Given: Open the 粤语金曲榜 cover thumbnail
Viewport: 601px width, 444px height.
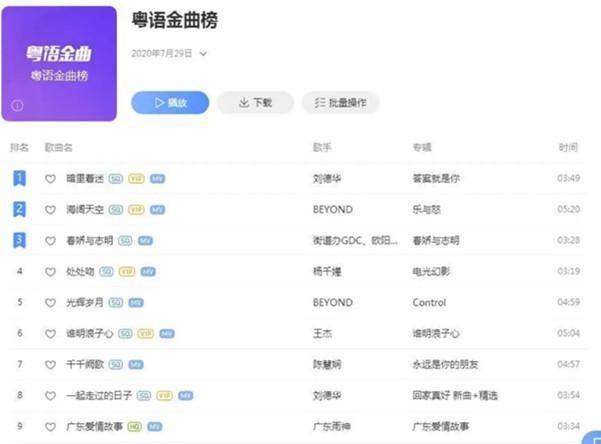Looking at the screenshot, I should (59, 64).
